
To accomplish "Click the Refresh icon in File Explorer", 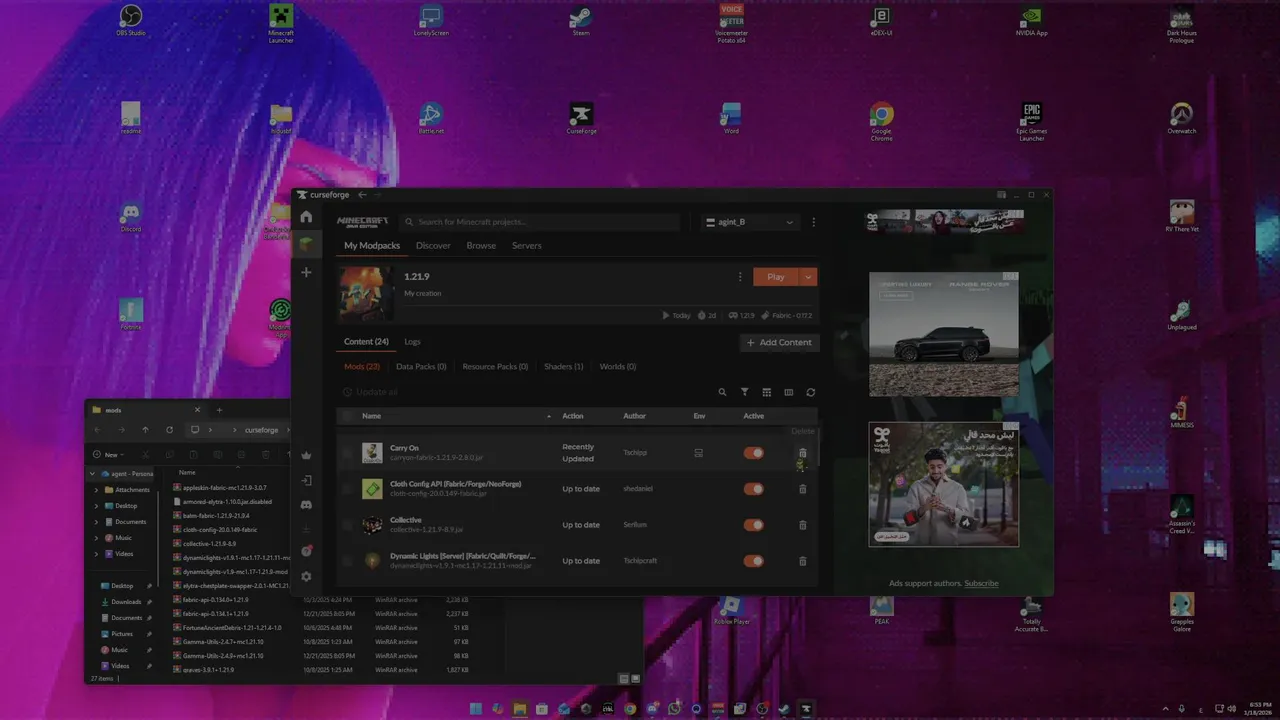I will (169, 430).
